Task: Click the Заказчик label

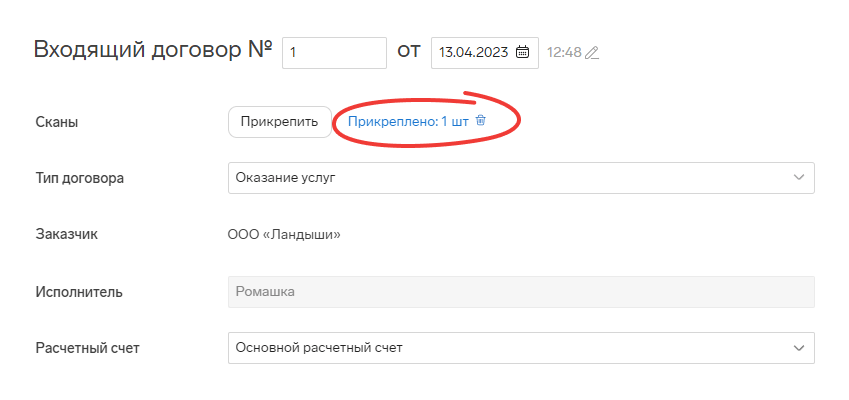Action: coord(67,235)
